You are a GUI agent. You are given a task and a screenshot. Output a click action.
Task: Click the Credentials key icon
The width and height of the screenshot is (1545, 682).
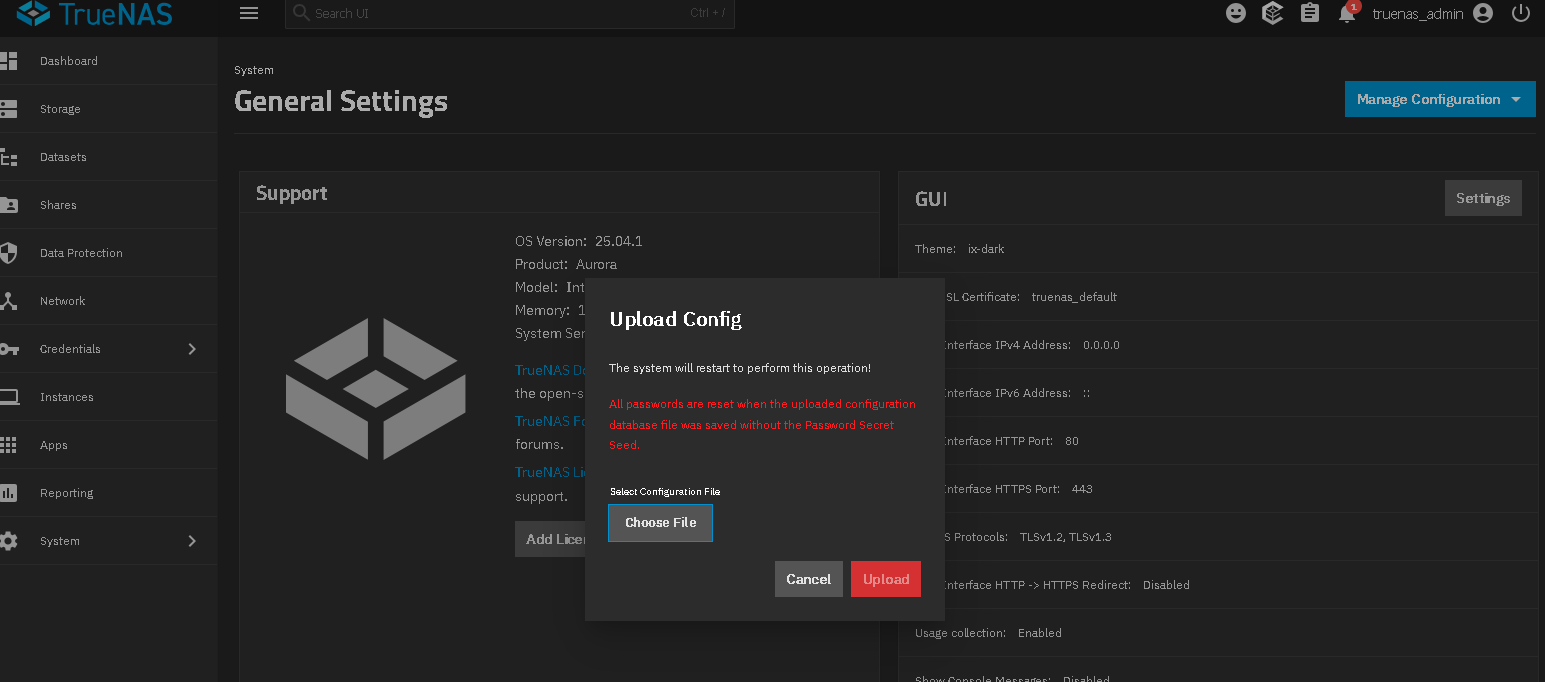8,349
